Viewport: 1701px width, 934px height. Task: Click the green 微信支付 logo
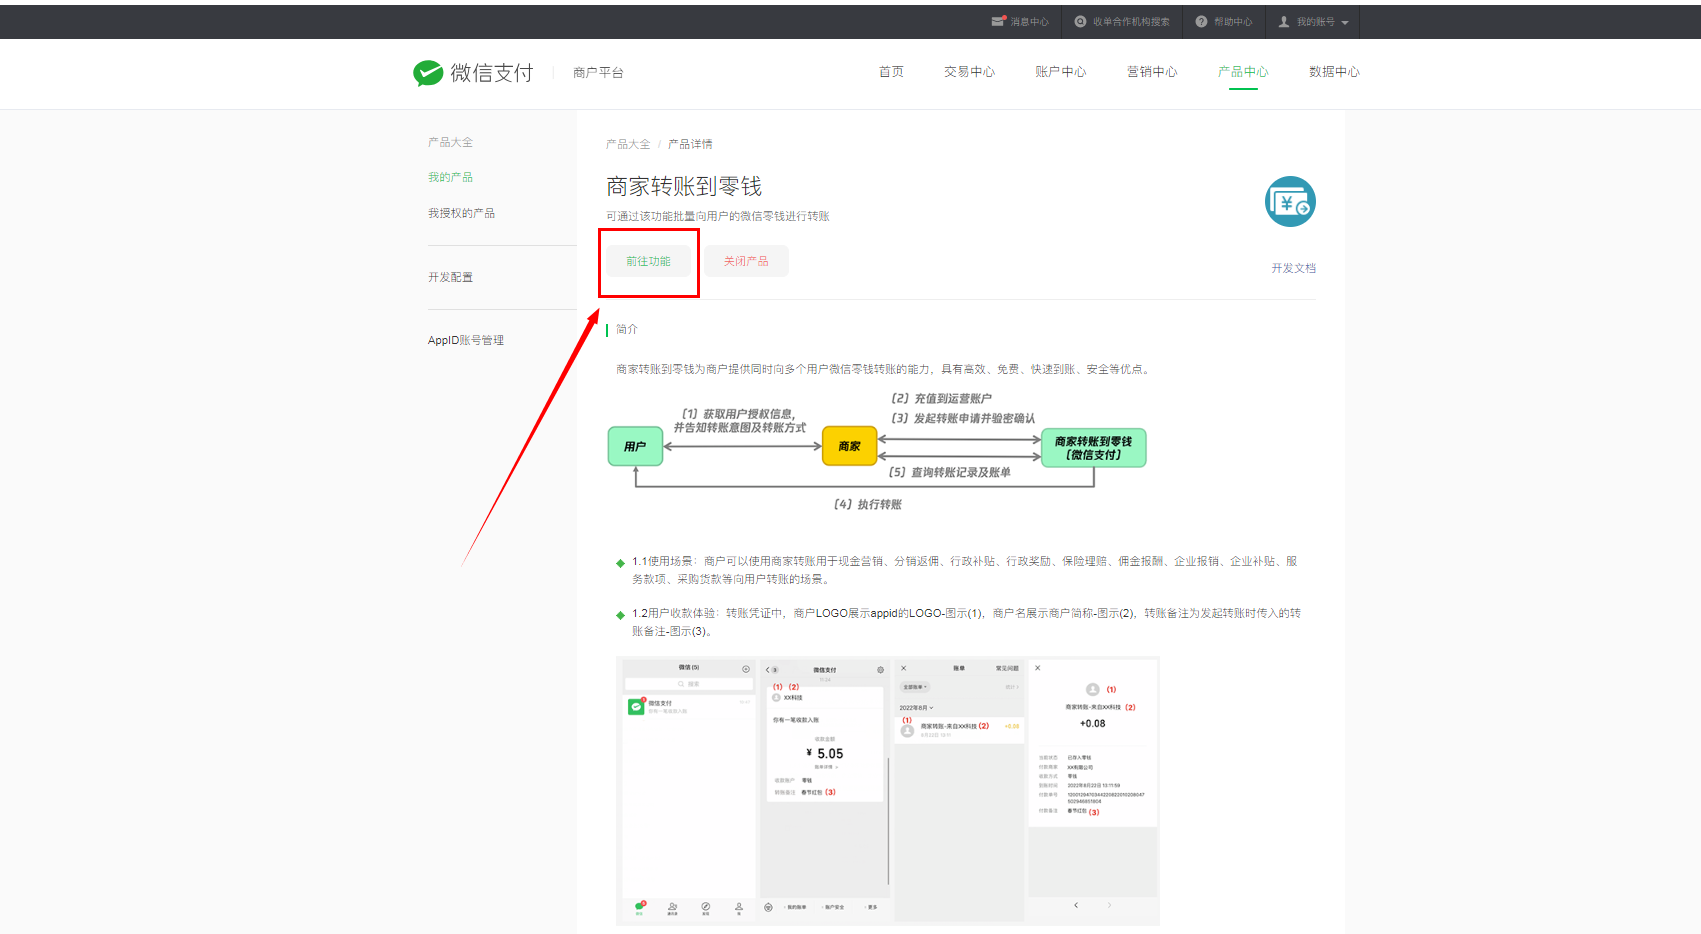pos(428,73)
